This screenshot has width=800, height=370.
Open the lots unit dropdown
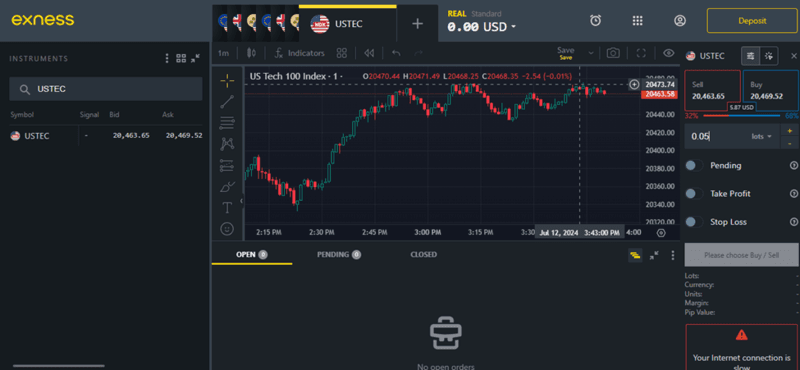point(761,136)
